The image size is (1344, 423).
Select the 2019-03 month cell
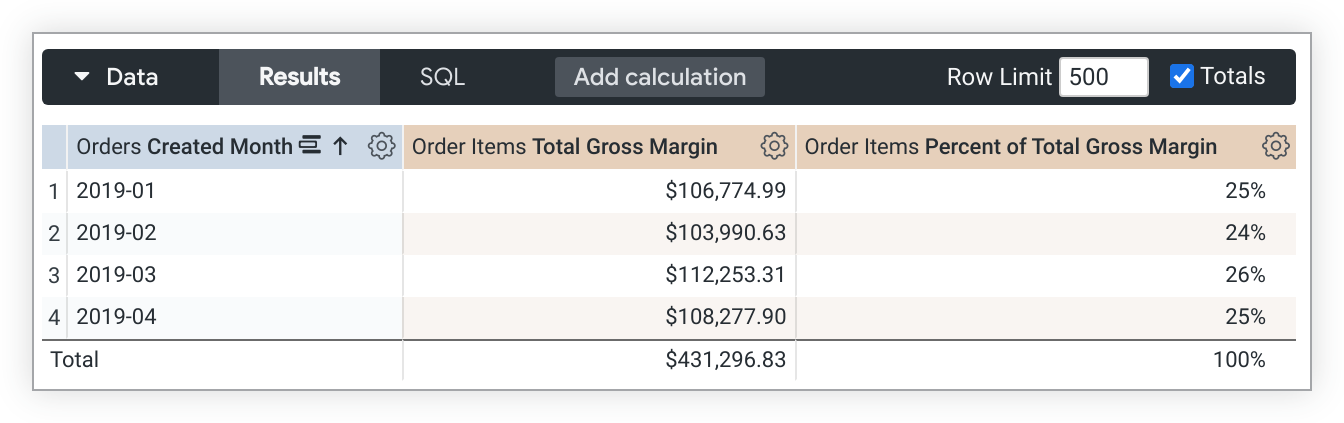[116, 275]
